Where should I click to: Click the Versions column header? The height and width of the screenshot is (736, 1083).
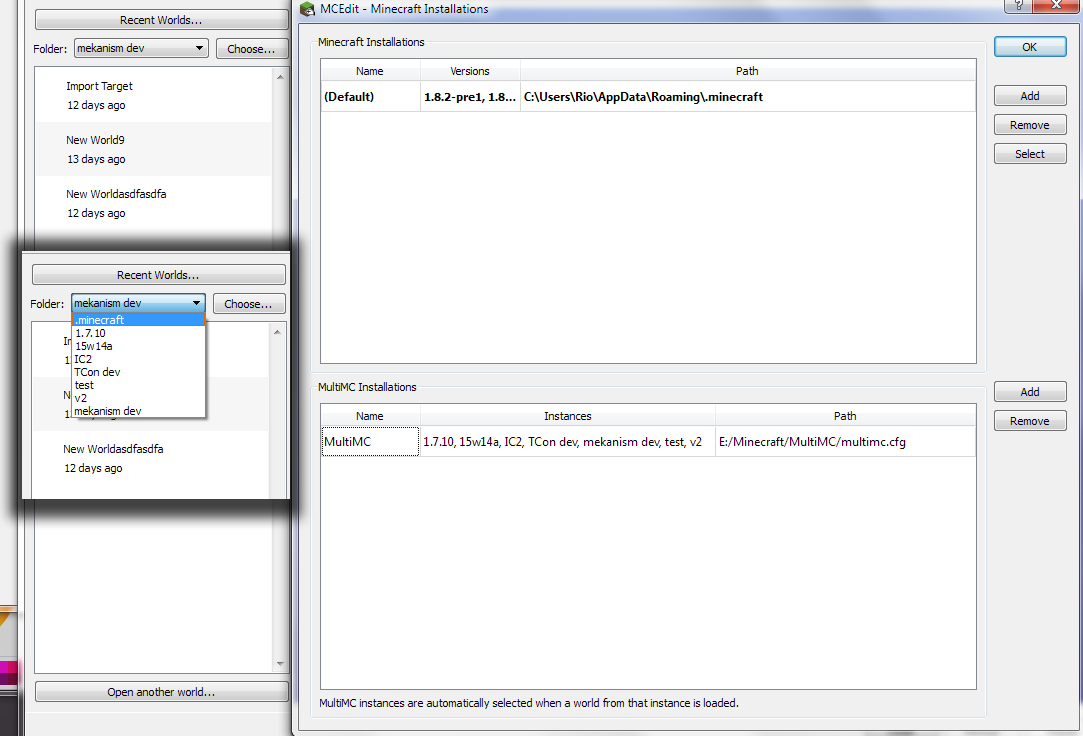(470, 71)
